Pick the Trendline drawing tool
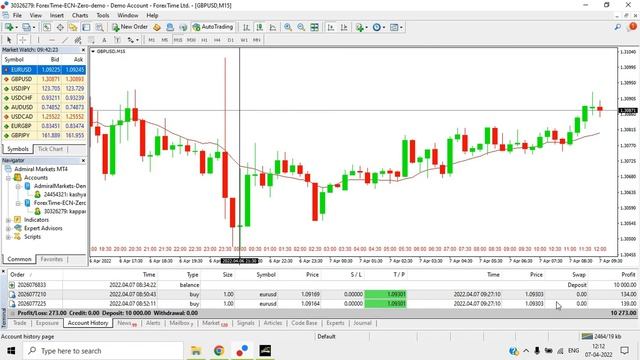Viewport: 640px width, 360px height. pos(65,40)
